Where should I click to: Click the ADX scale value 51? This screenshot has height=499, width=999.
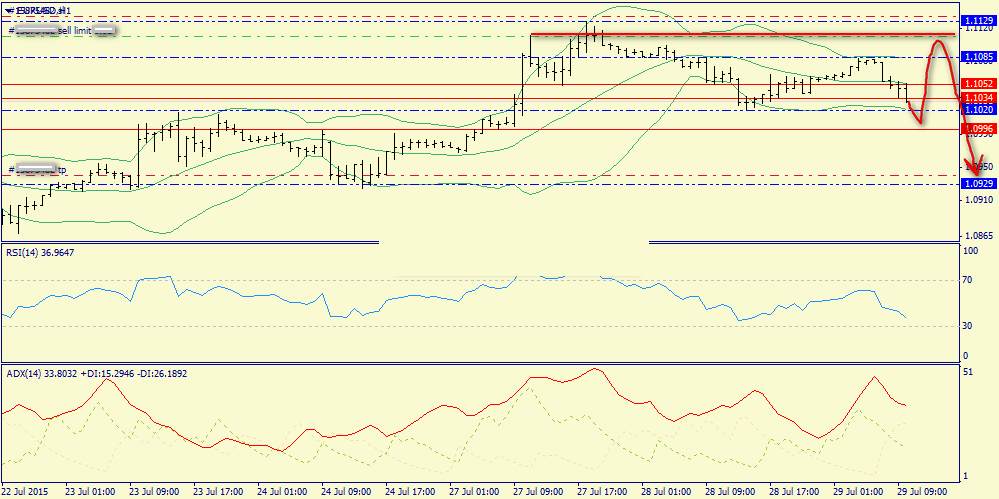(x=968, y=372)
